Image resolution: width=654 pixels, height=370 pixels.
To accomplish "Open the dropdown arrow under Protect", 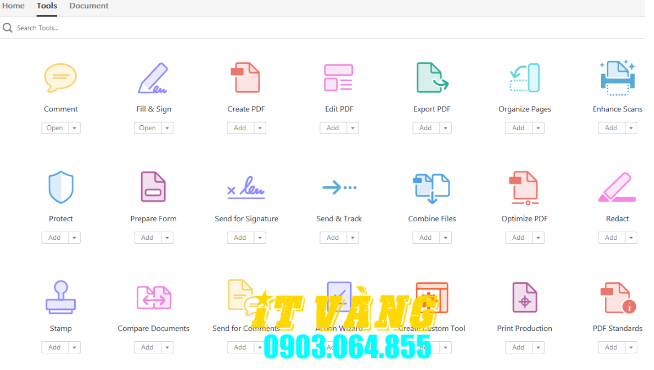I will (75, 238).
